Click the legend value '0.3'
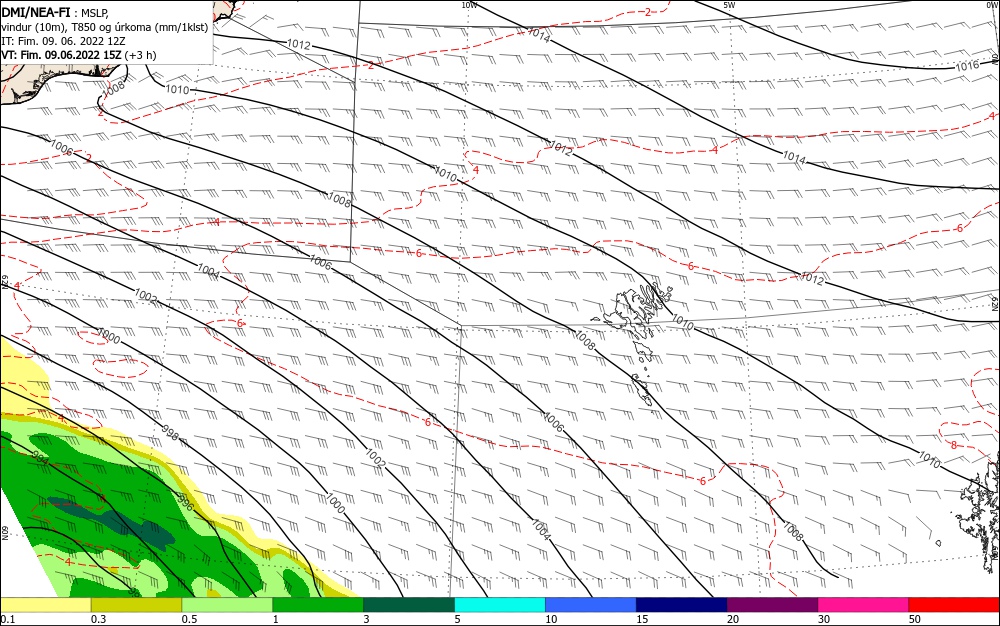The width and height of the screenshot is (1000, 626). [98, 619]
